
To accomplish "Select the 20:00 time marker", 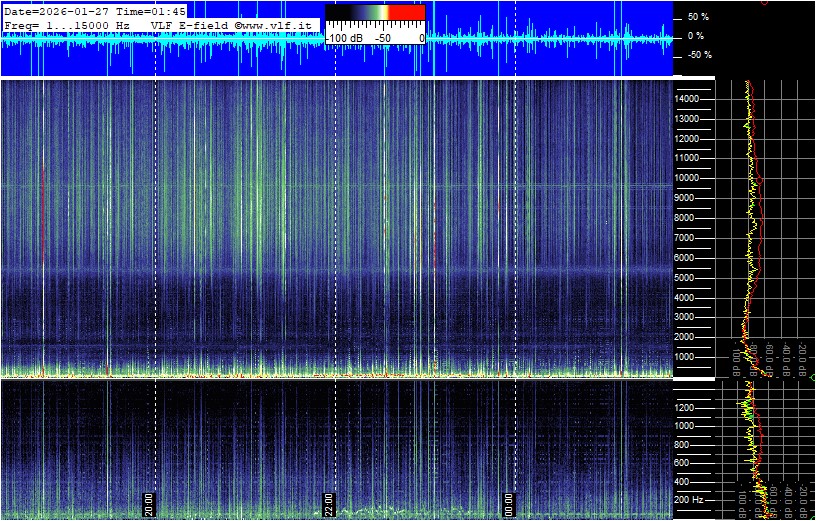I will (x=149, y=503).
